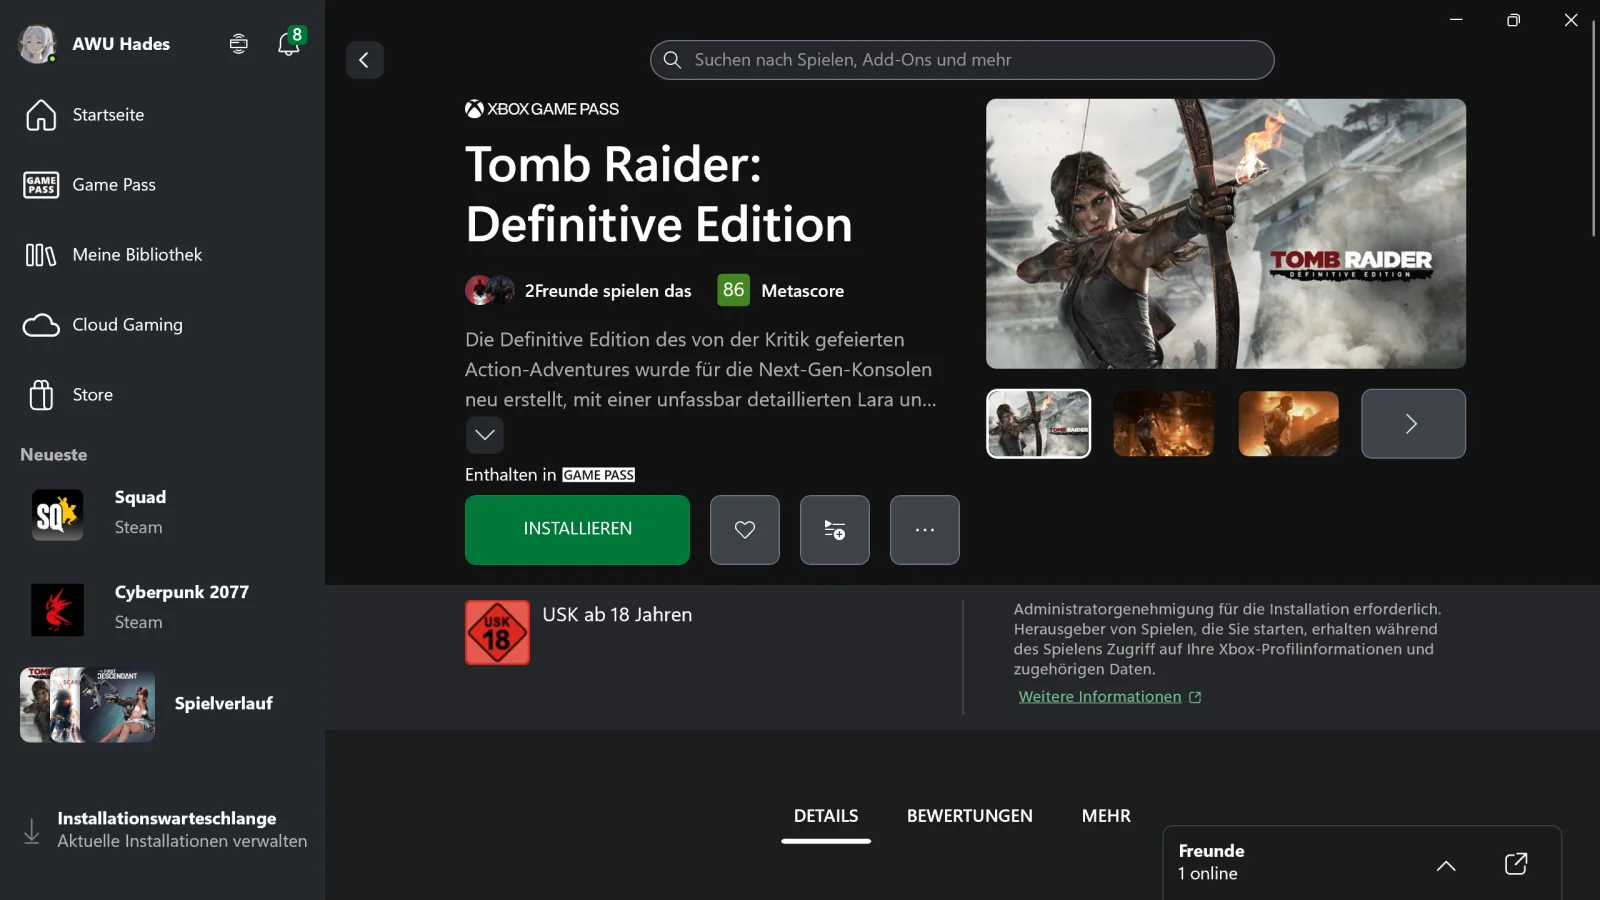Click the Xbox Game Pass logo
This screenshot has width=1600, height=900.
(542, 109)
